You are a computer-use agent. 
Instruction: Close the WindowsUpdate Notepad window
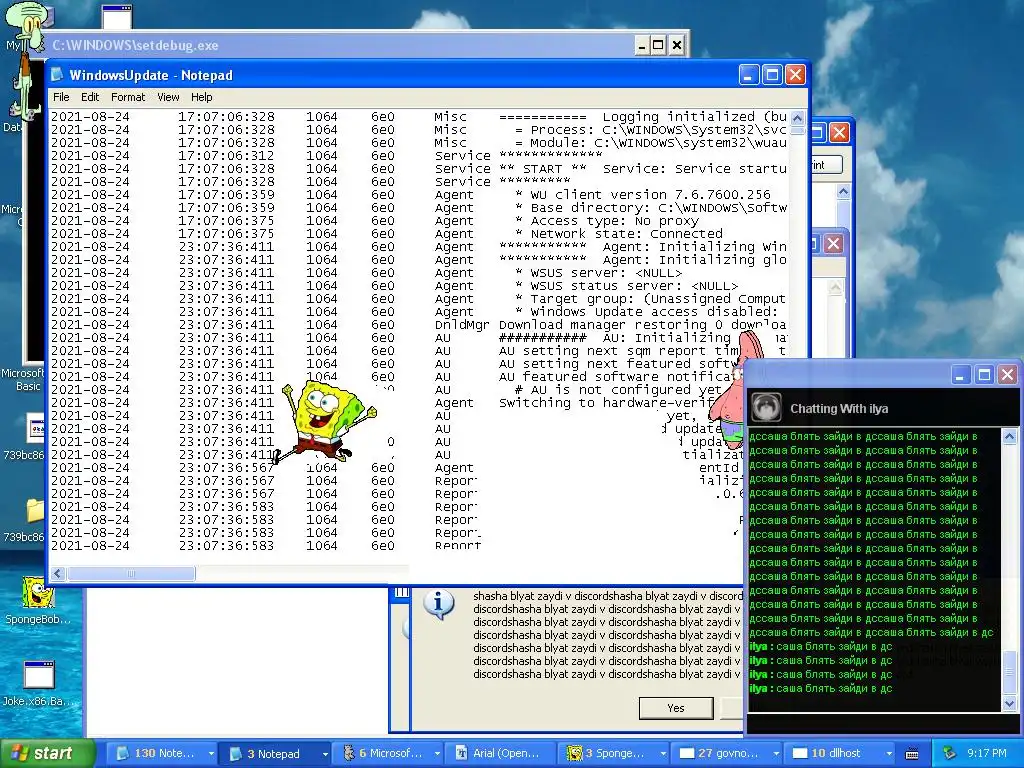coord(795,75)
